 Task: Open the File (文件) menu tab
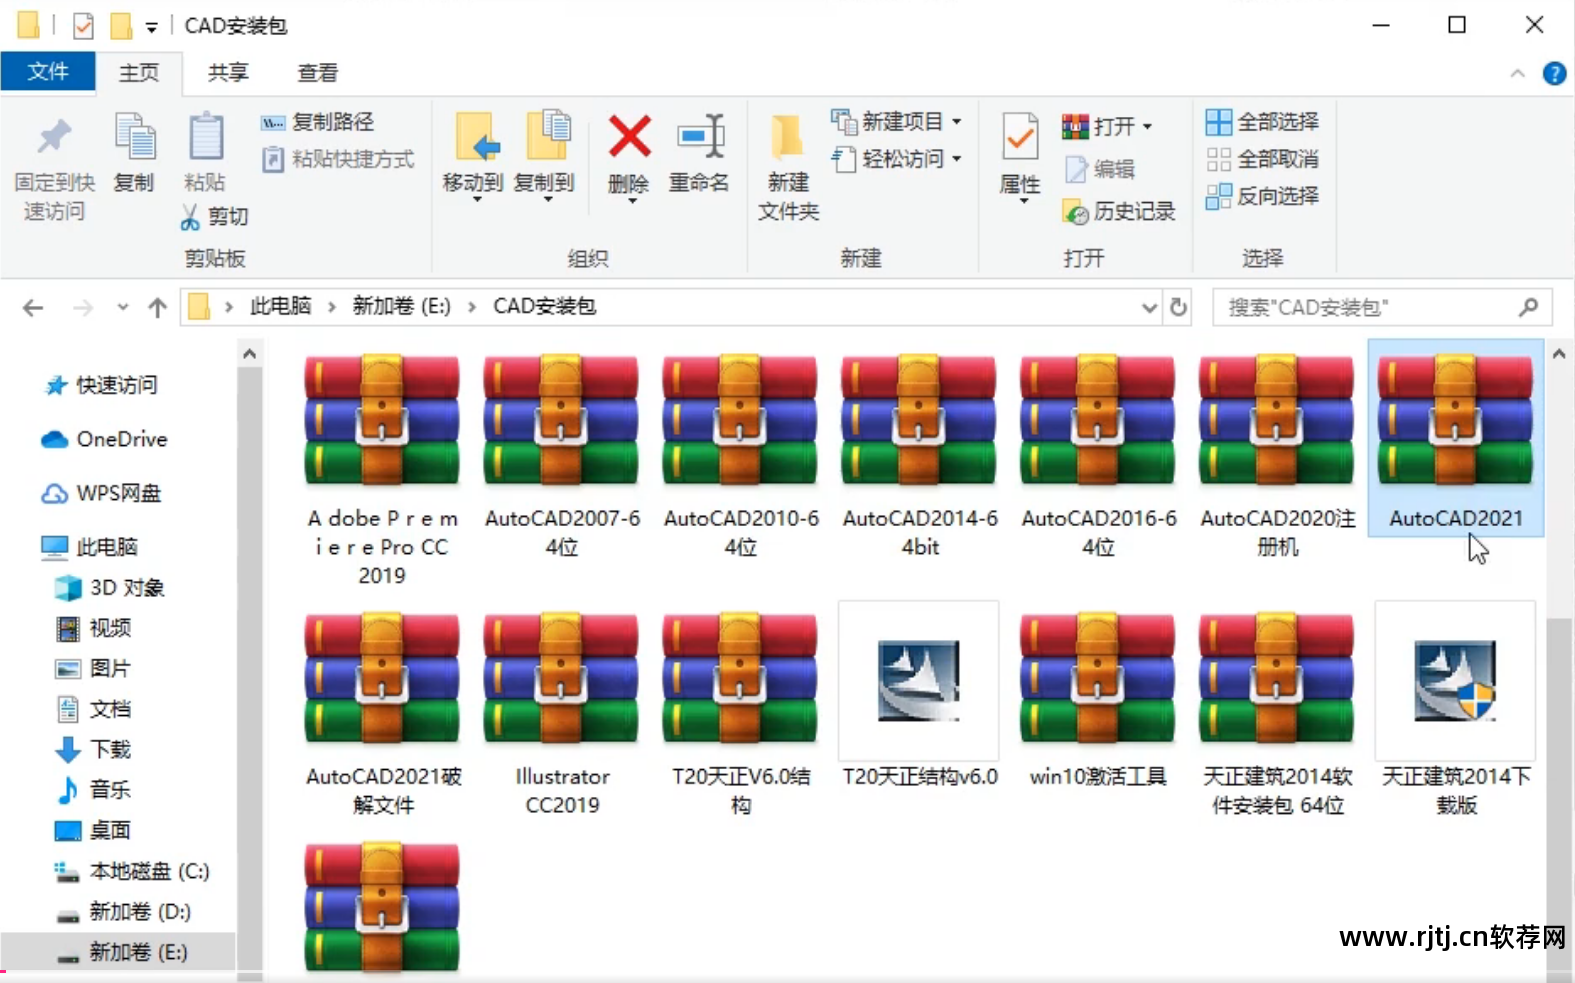[x=47, y=72]
